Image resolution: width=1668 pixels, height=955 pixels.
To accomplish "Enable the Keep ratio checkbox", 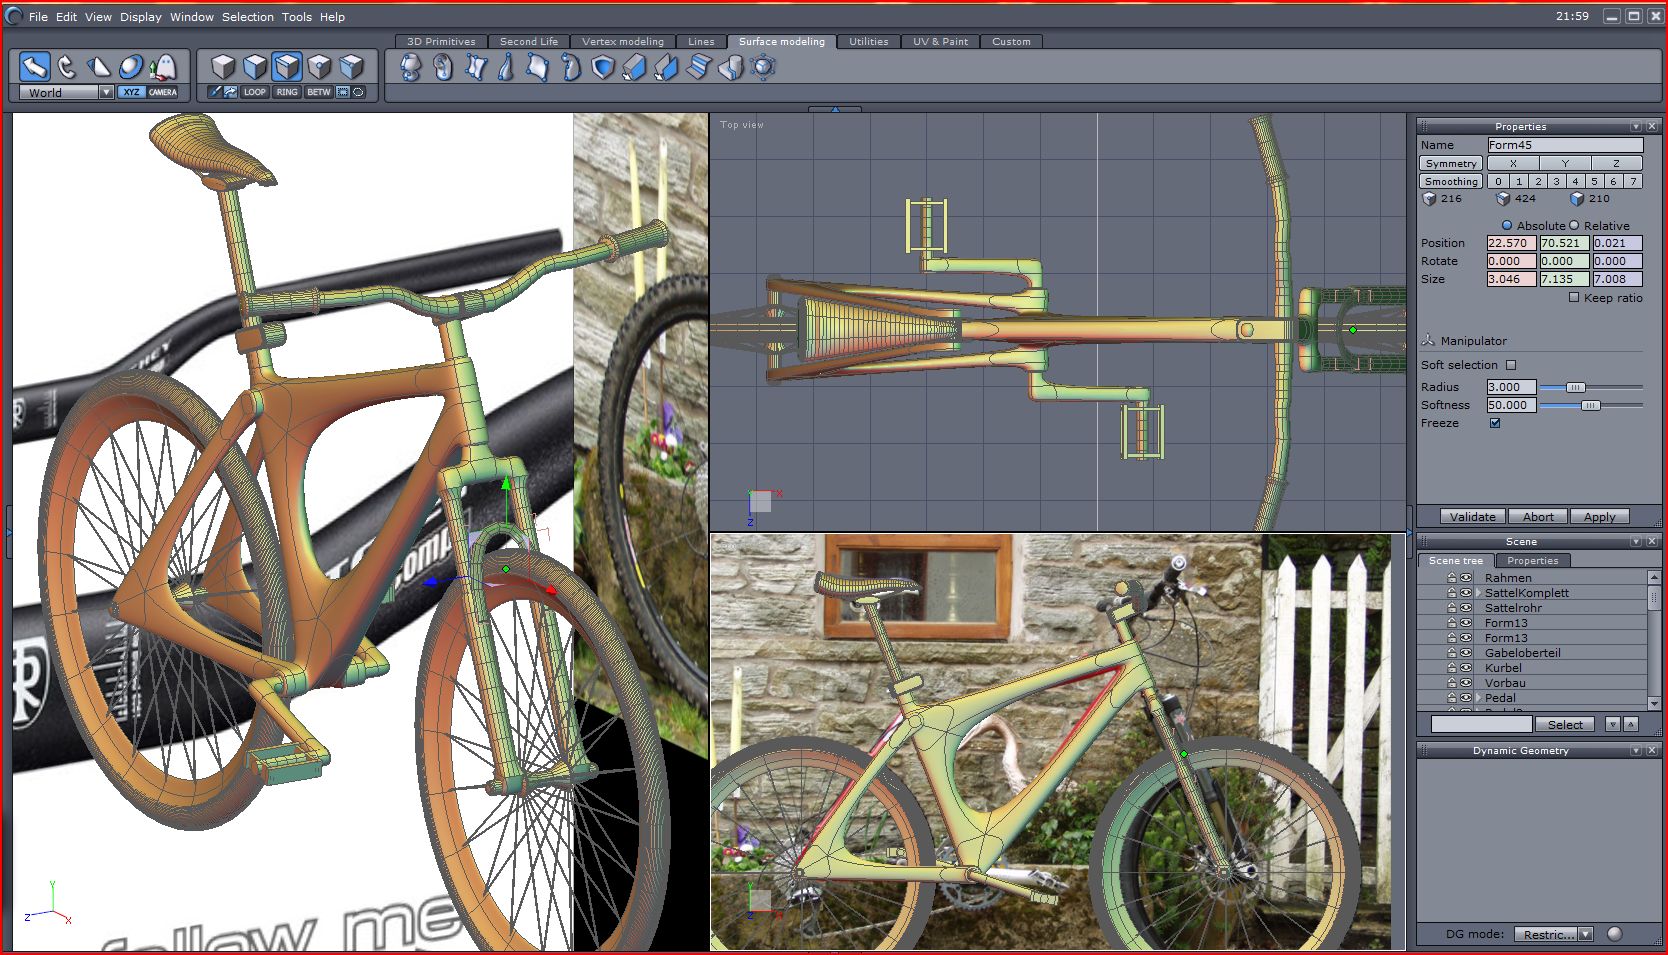I will (1574, 298).
